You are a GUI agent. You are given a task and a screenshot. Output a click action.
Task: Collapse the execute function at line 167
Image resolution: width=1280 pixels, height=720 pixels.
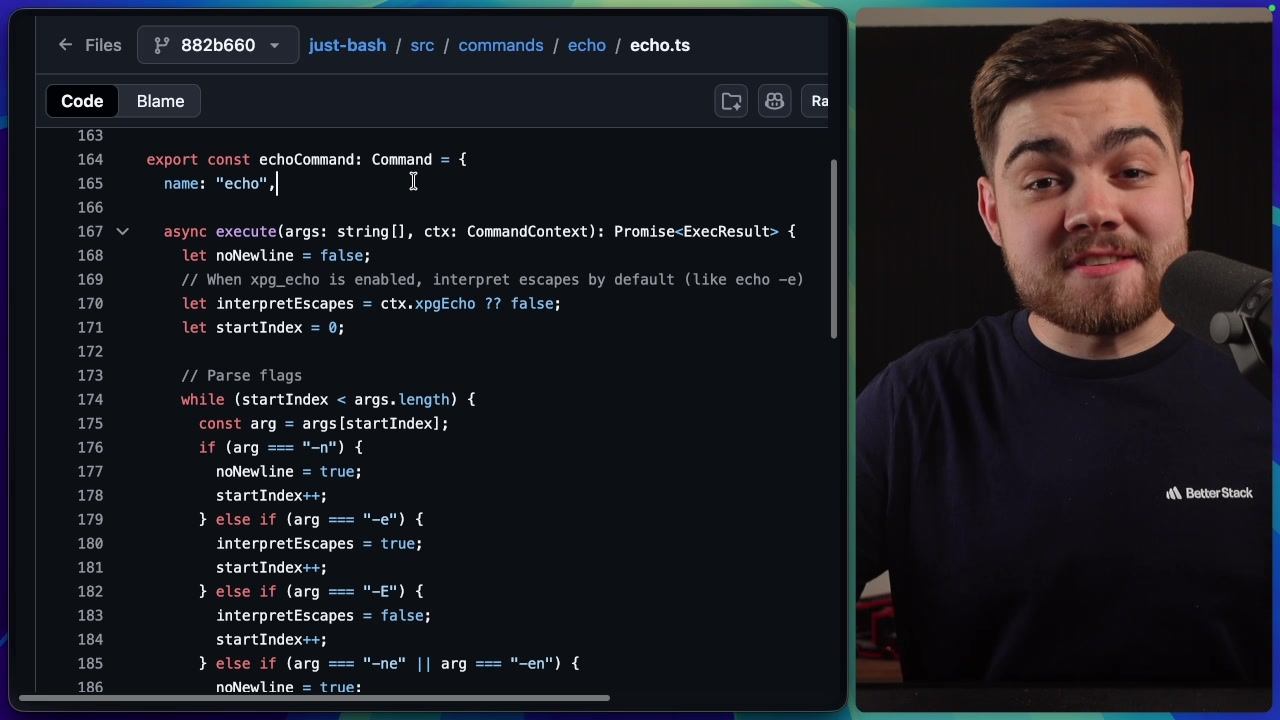[122, 231]
